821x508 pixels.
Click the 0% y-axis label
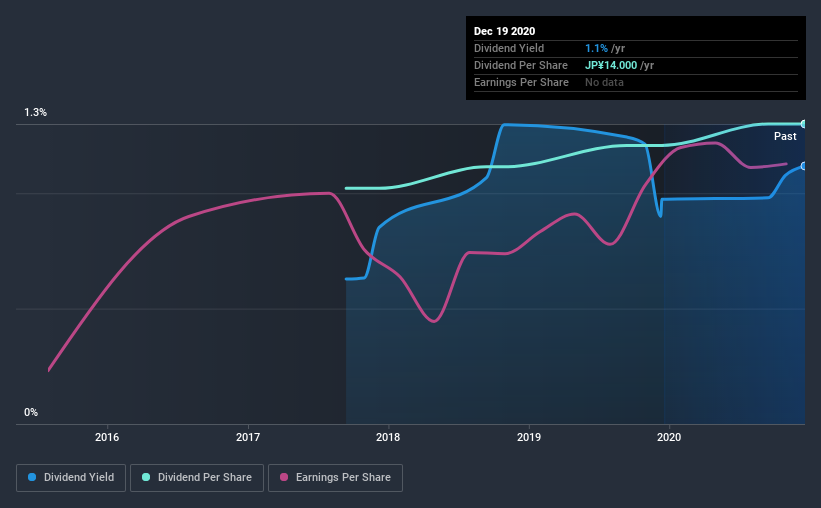[31, 412]
